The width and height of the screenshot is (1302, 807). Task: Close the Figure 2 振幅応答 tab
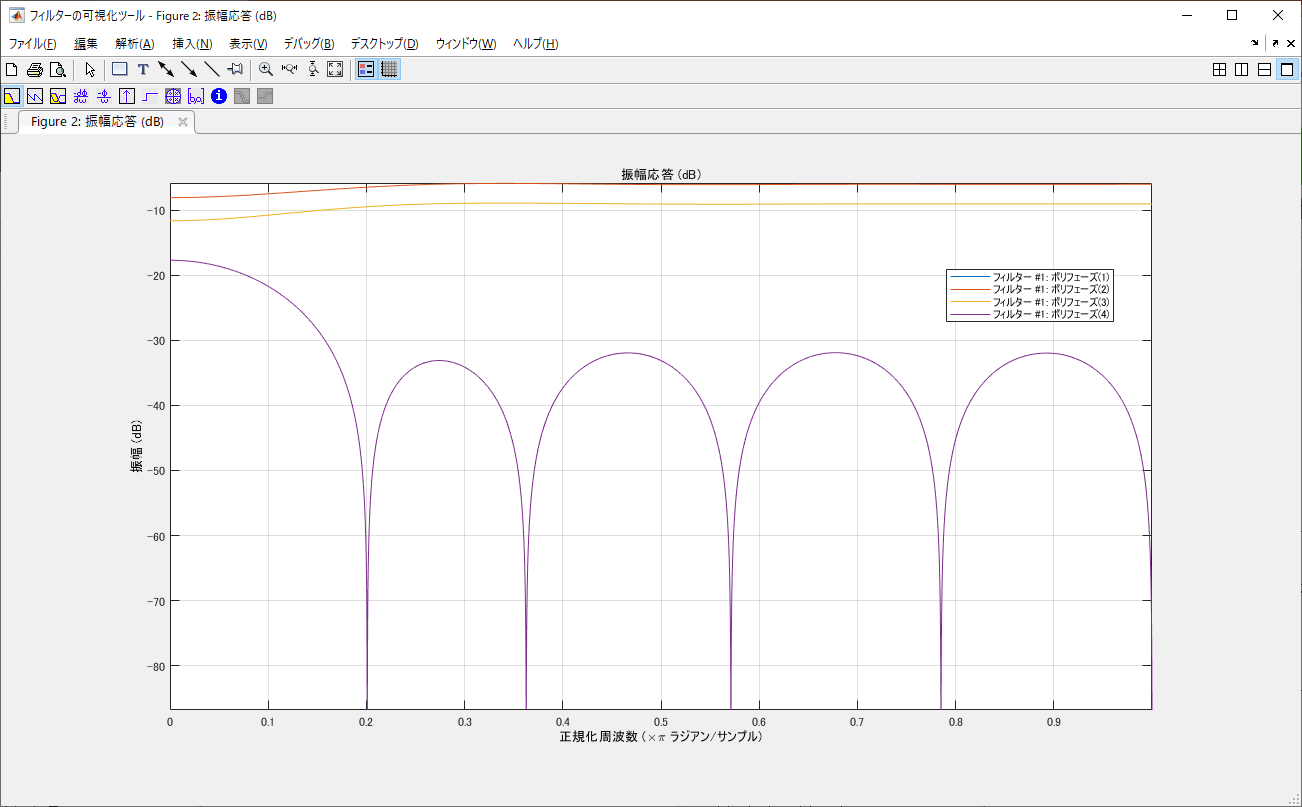(183, 122)
